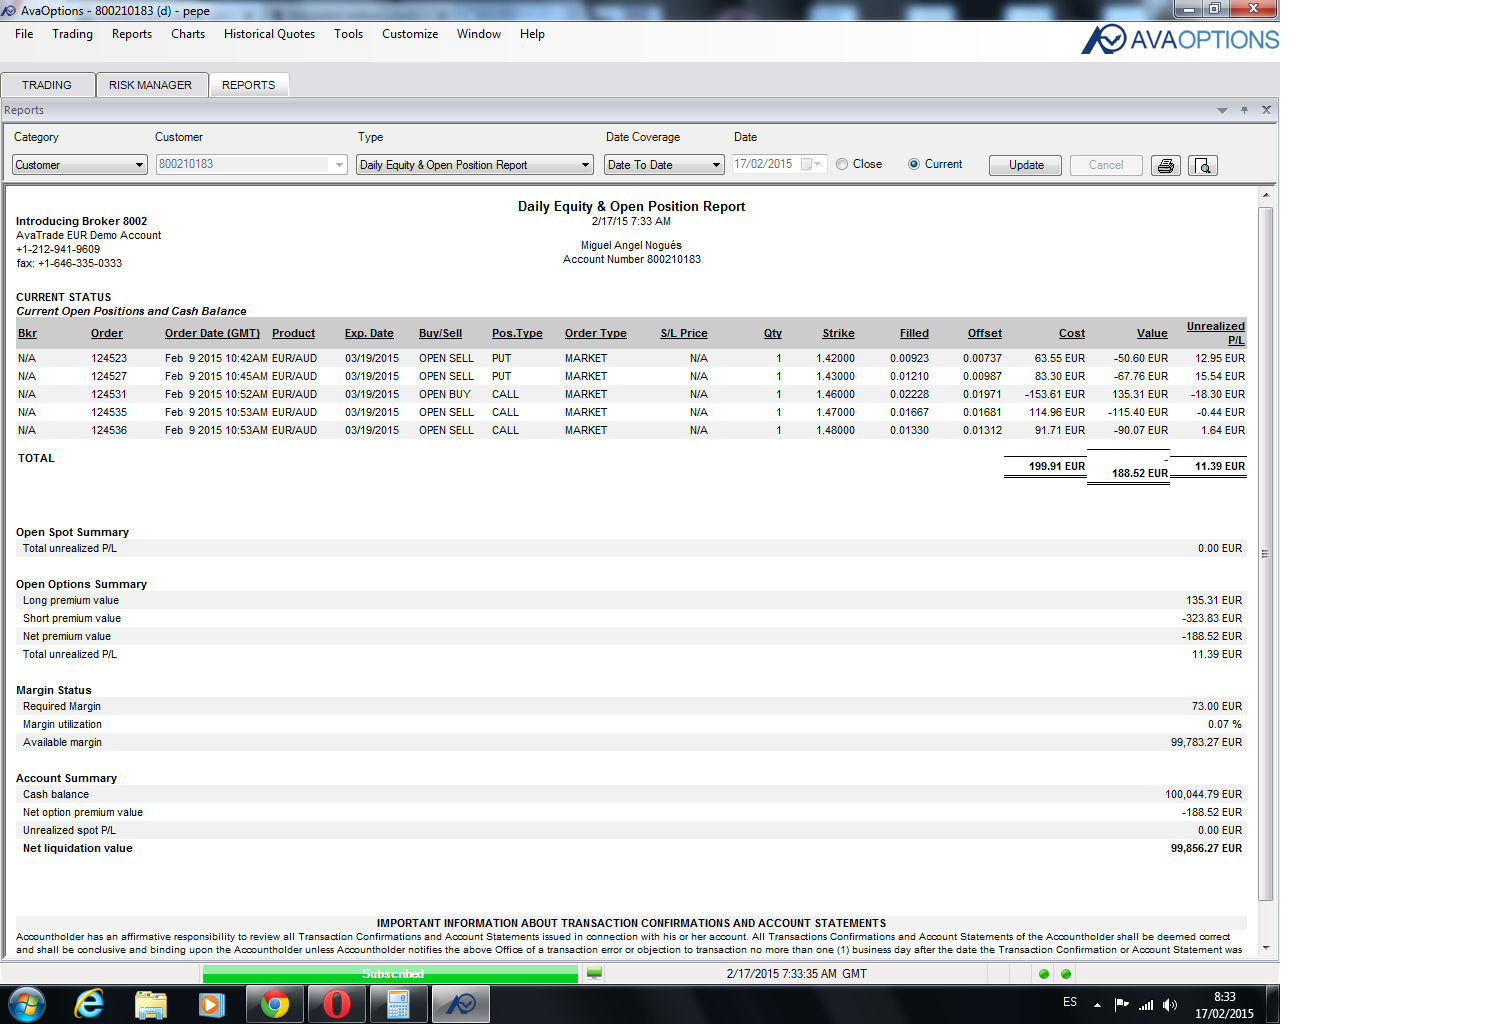Open the Reports menu in the menu bar

pyautogui.click(x=132, y=34)
